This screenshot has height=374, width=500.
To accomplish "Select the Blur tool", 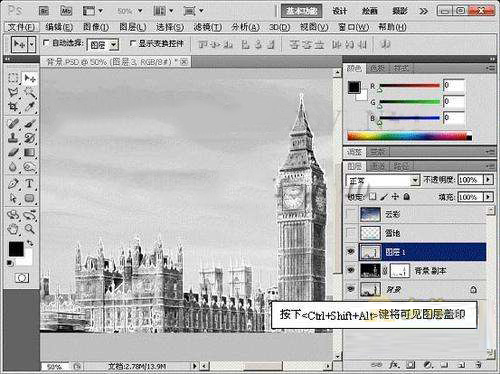I will pyautogui.click(x=13, y=167).
